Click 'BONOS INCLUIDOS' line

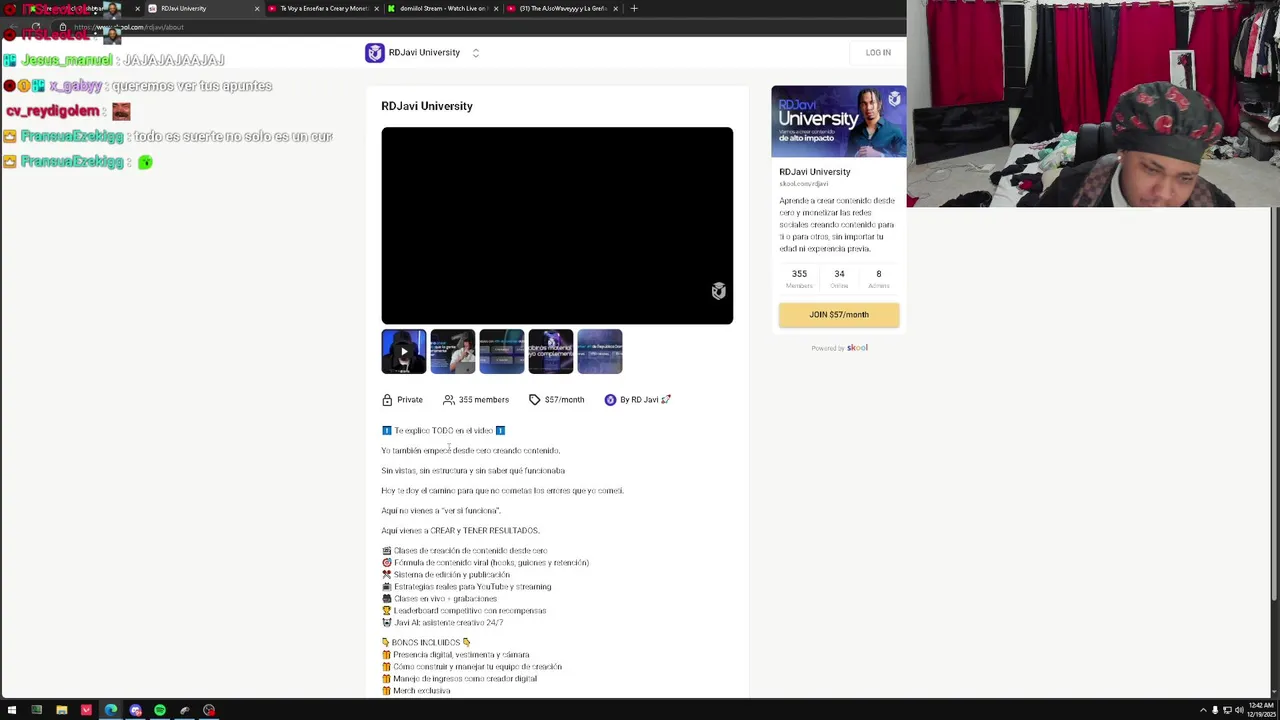pos(426,643)
